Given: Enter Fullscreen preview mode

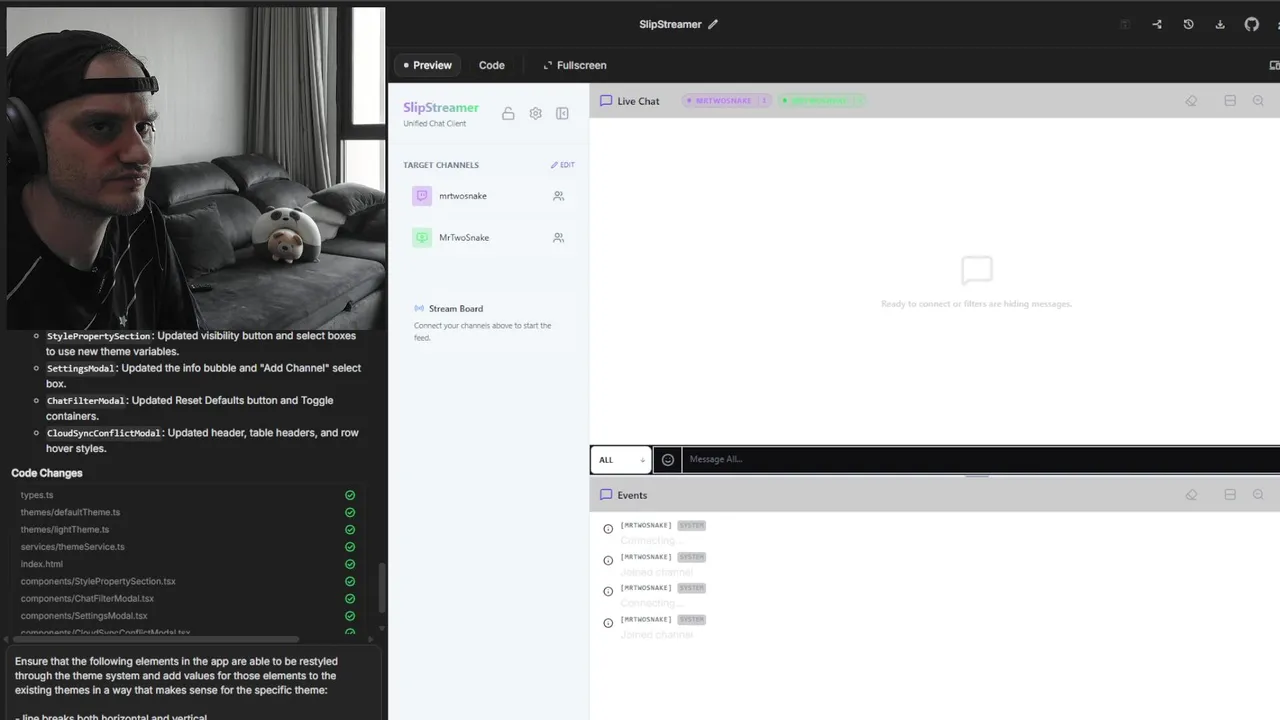Looking at the screenshot, I should coord(575,65).
